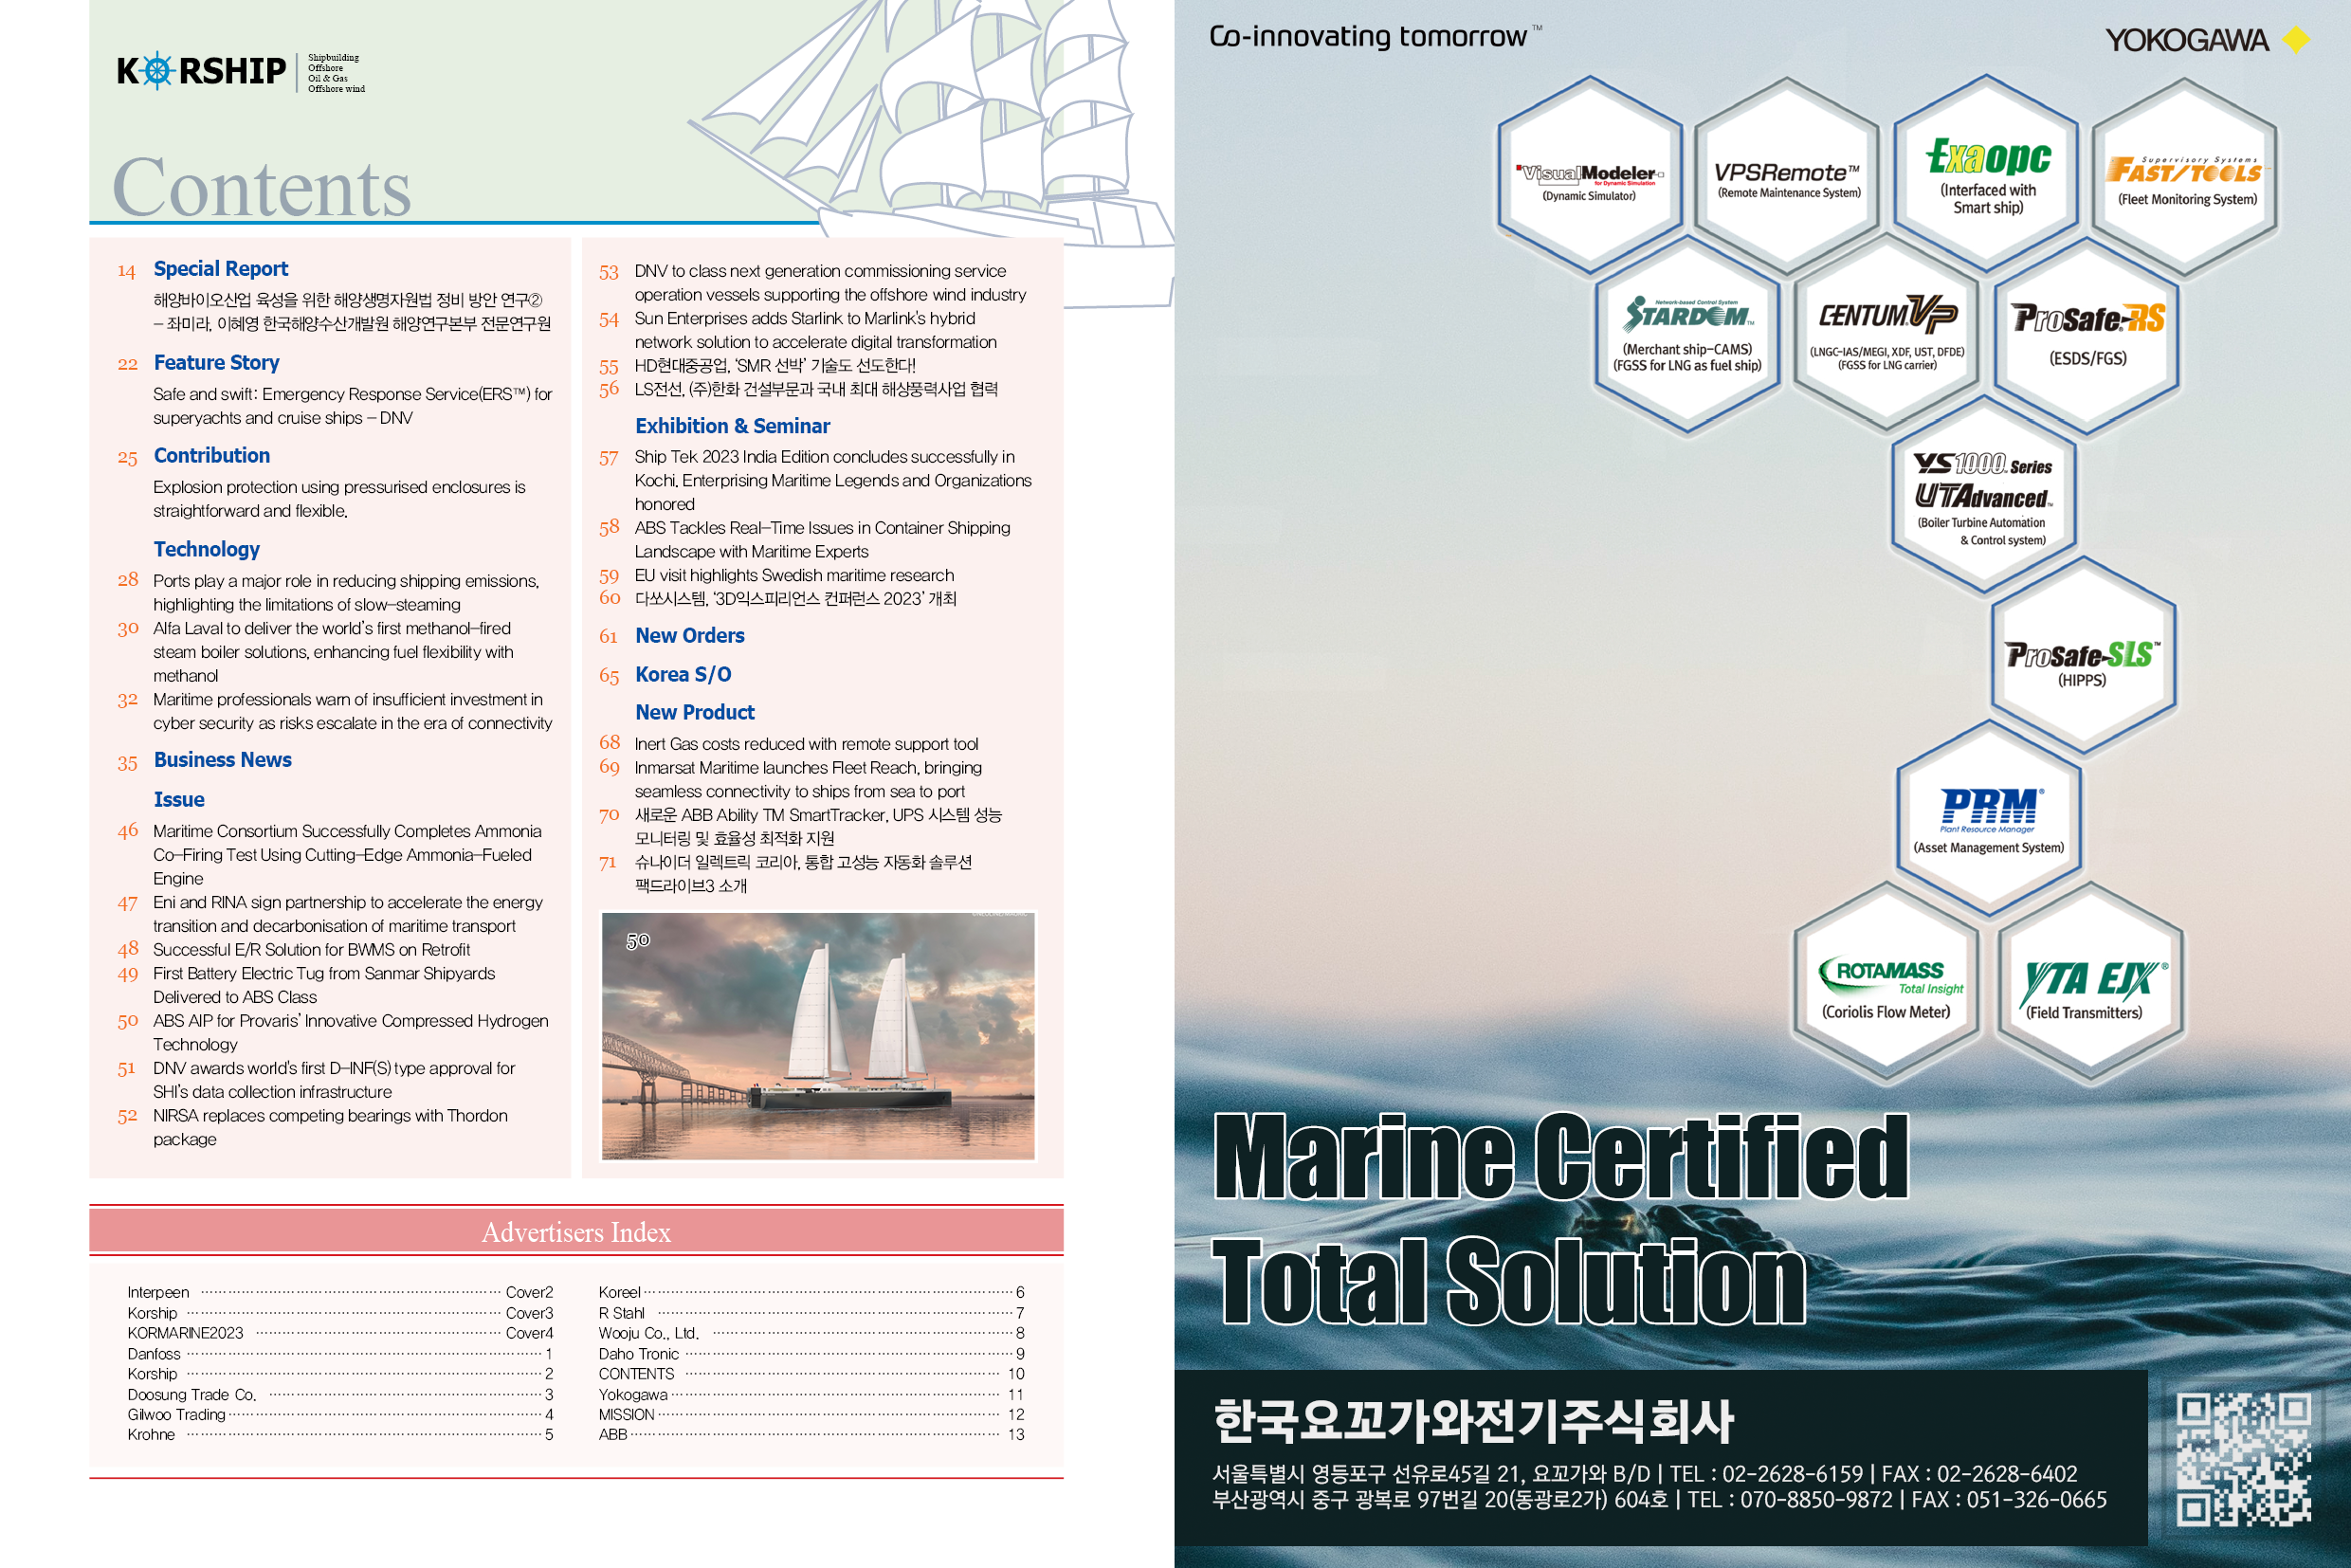2351x1568 pixels.
Task: Select the Sun Enterprises Starlink entry
Action: click(x=816, y=330)
